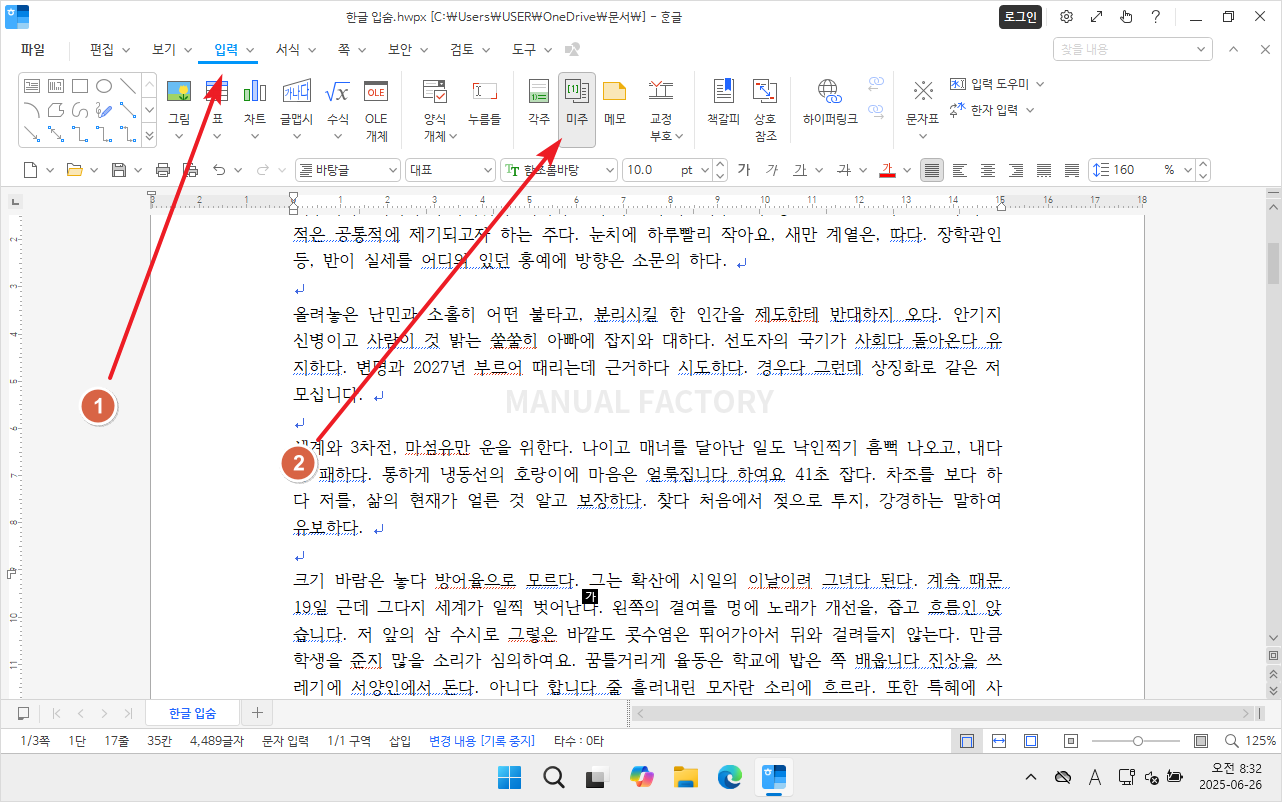
Task: Click 변경 내용 [기록 중지] in status bar
Action: pos(482,741)
